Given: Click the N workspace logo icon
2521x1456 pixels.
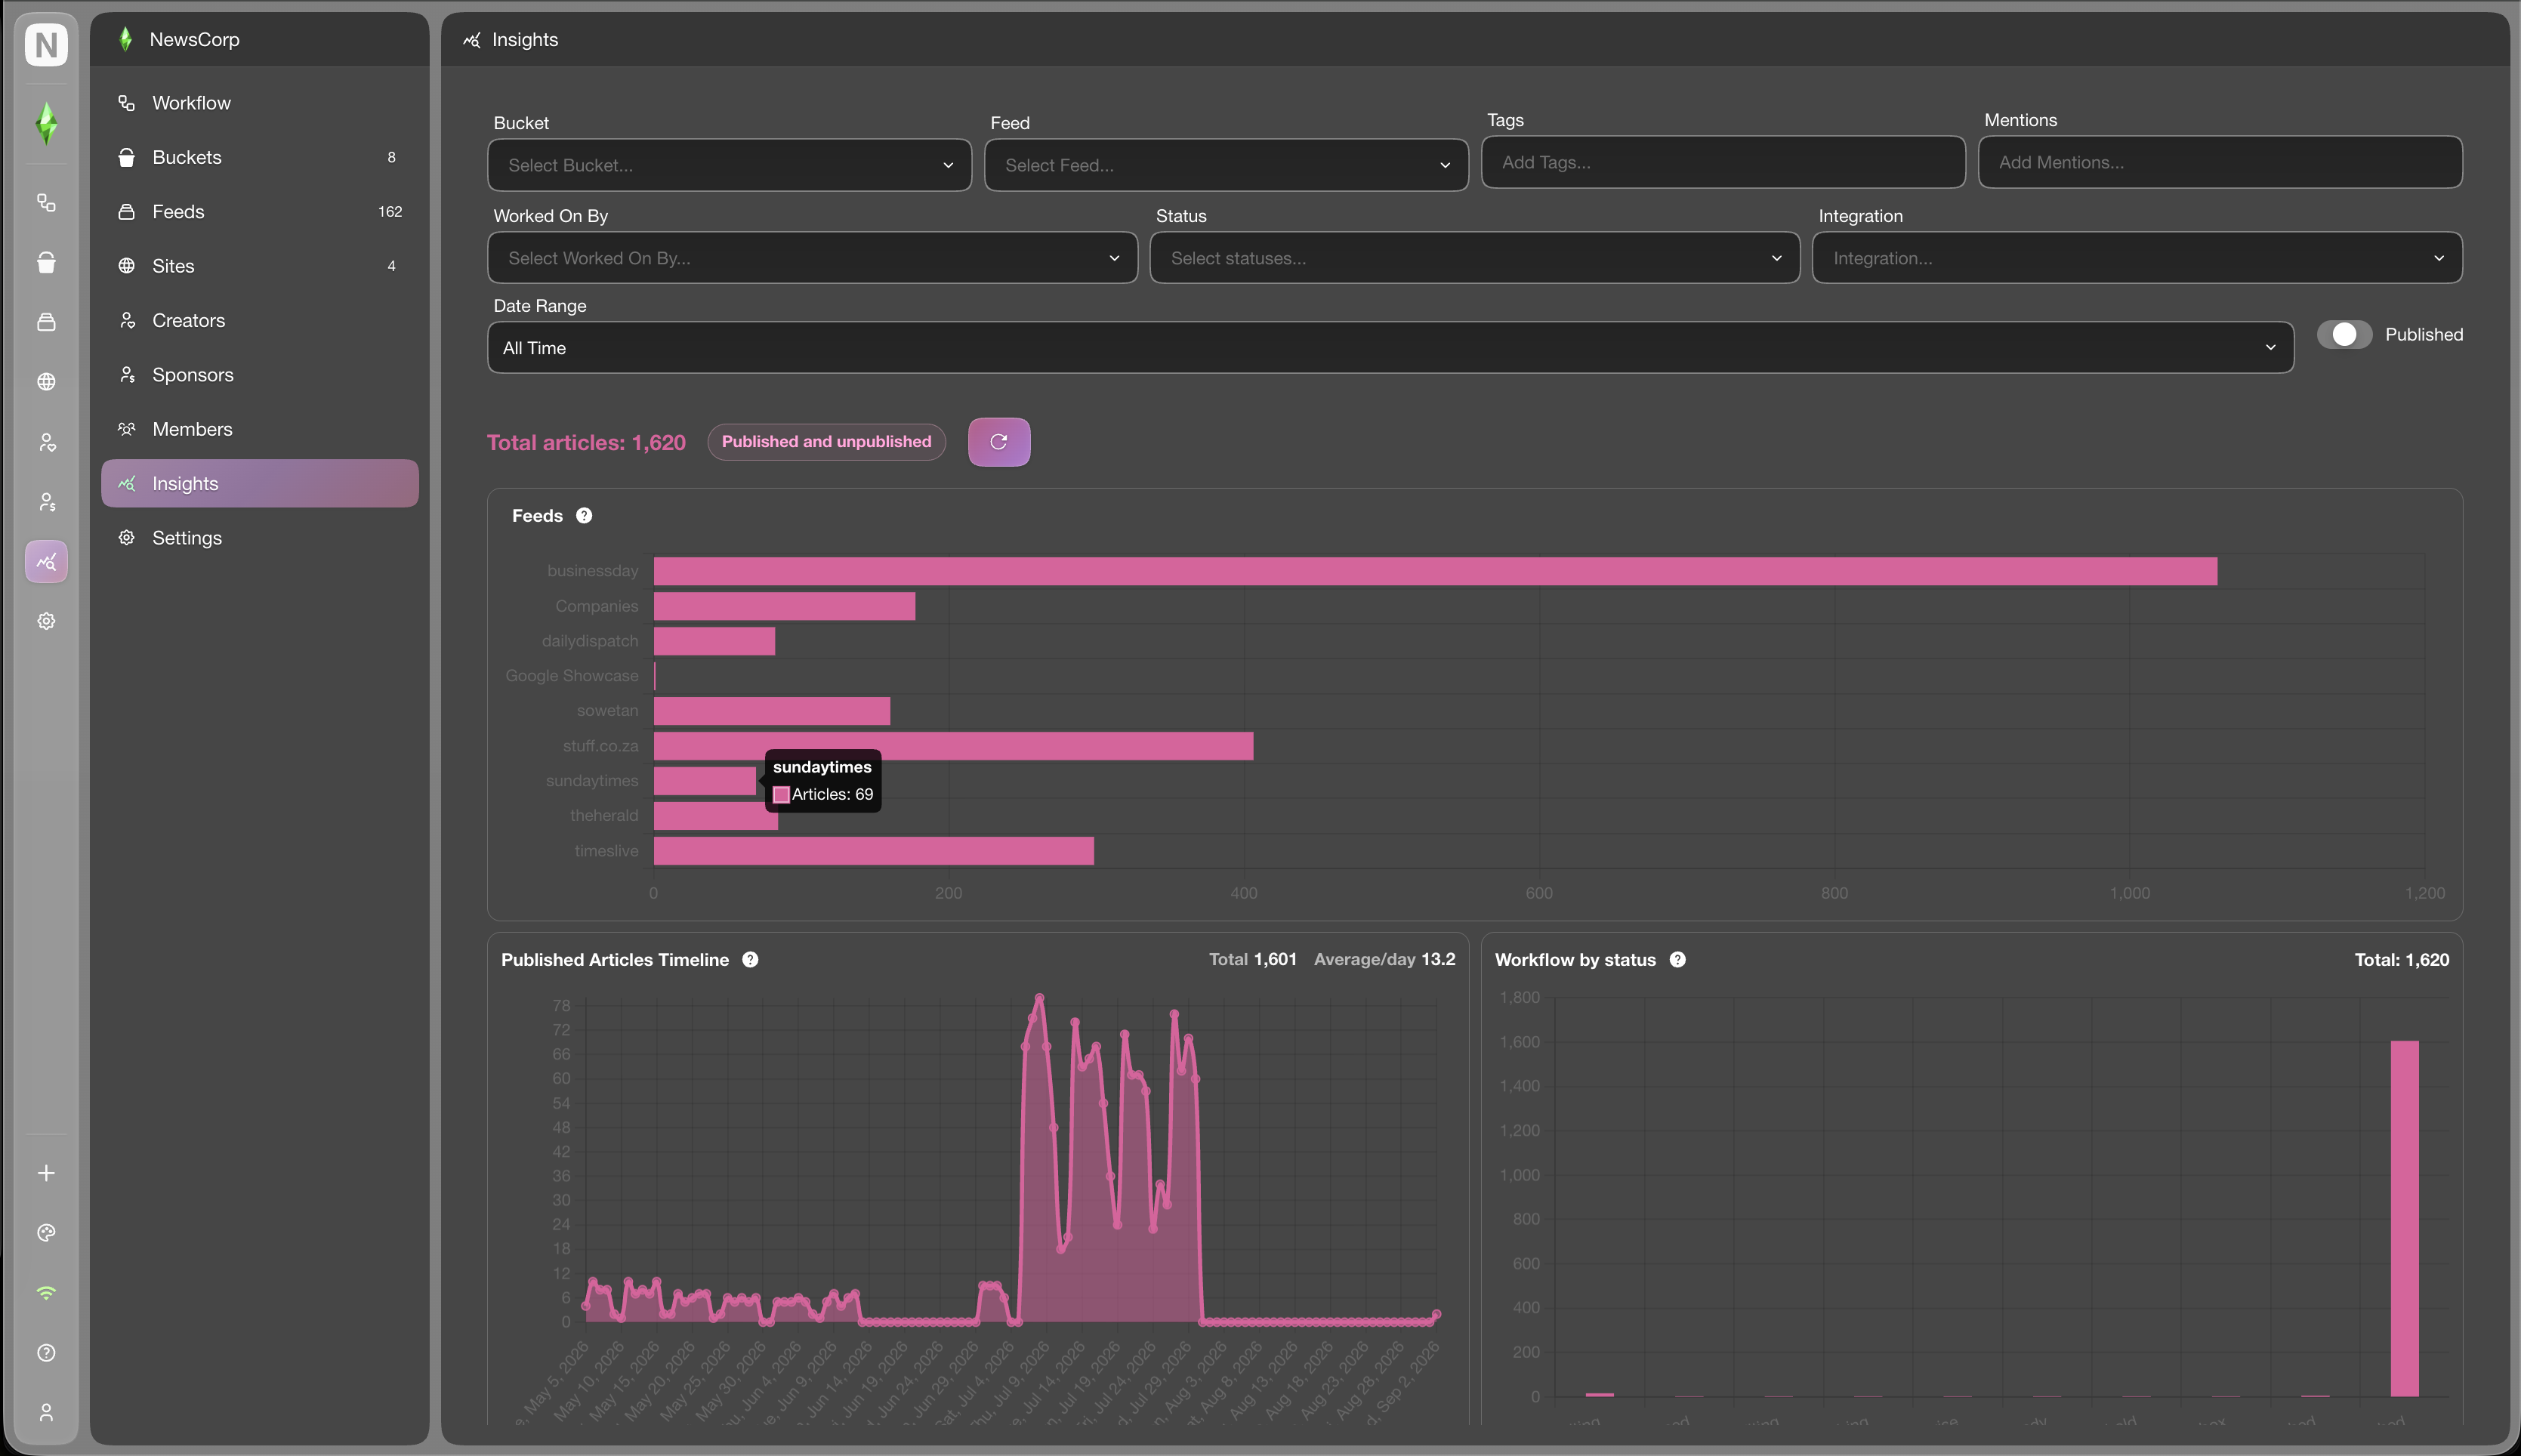Looking at the screenshot, I should pyautogui.click(x=46, y=44).
